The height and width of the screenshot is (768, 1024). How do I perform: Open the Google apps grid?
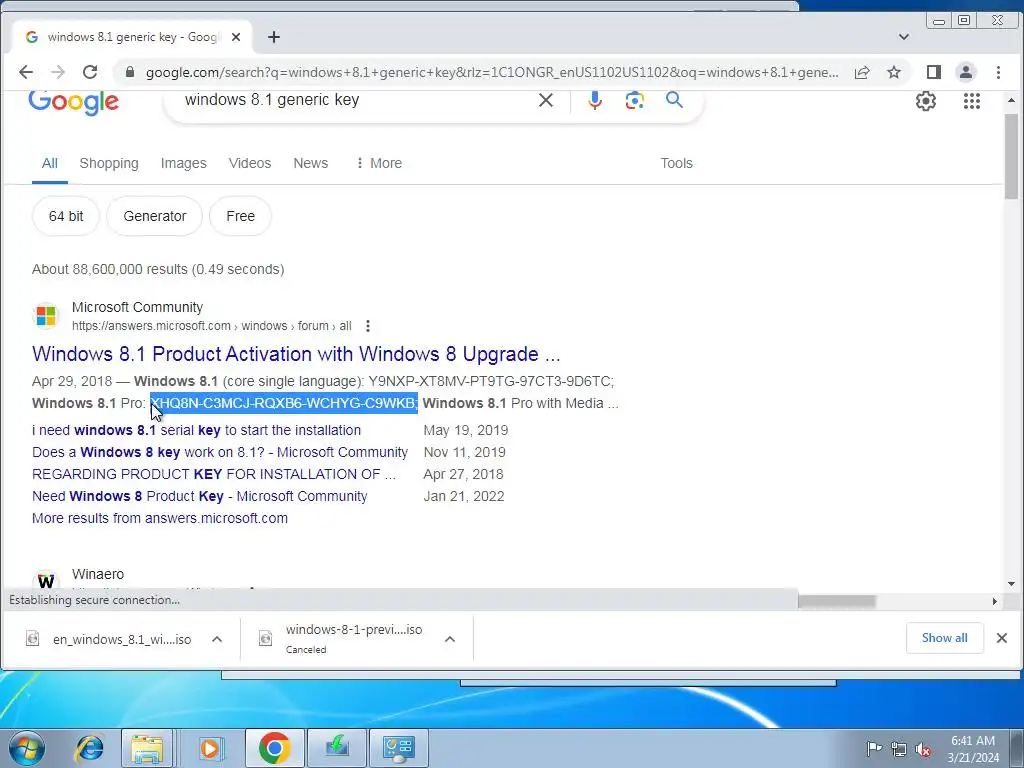972,101
